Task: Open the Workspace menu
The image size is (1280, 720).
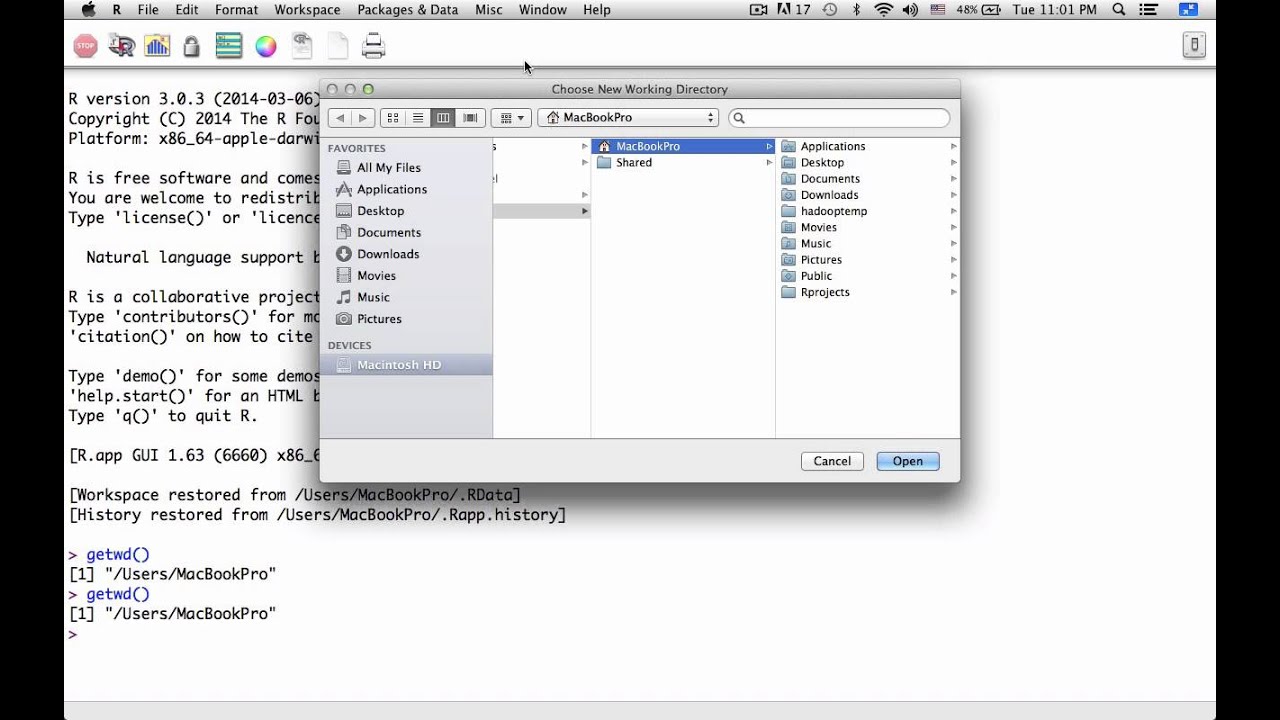Action: [x=307, y=10]
